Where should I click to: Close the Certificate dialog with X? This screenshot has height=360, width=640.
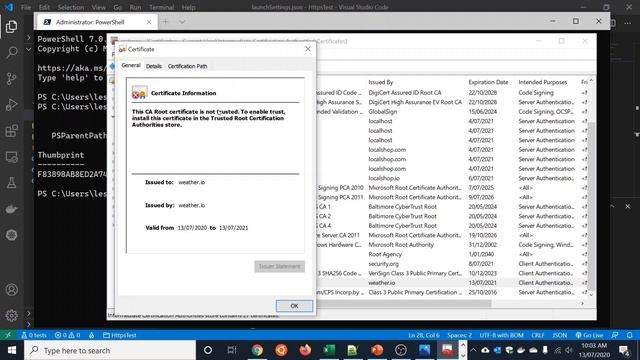(x=308, y=49)
